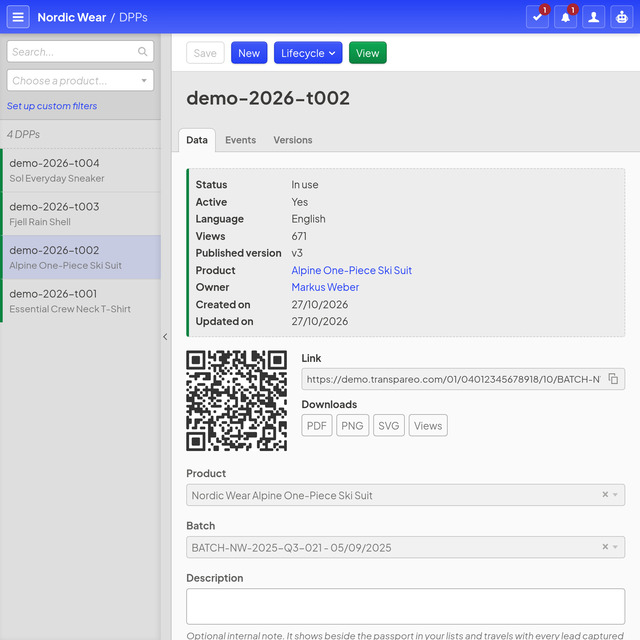Open Set up custom filters link
Viewport: 640px width, 640px height.
pyautogui.click(x=52, y=106)
